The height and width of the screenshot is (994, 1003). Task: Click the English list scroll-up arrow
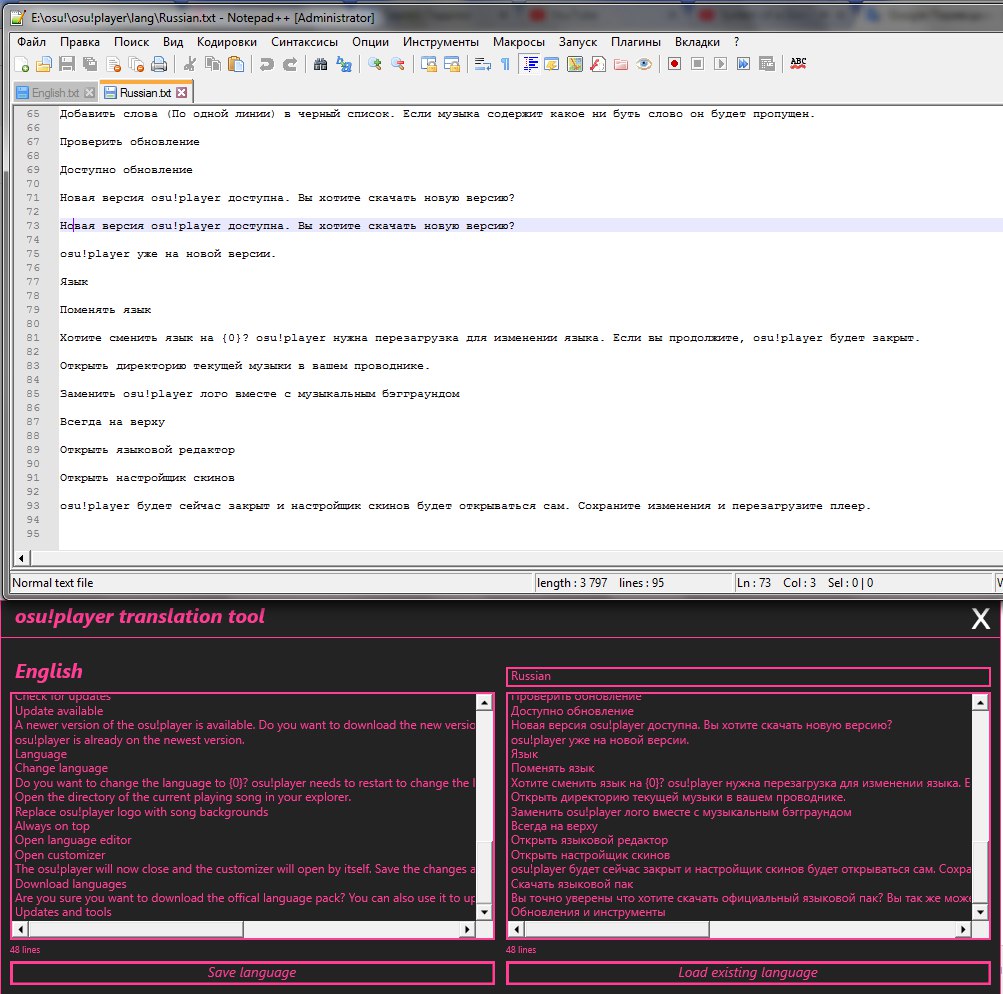coord(484,702)
